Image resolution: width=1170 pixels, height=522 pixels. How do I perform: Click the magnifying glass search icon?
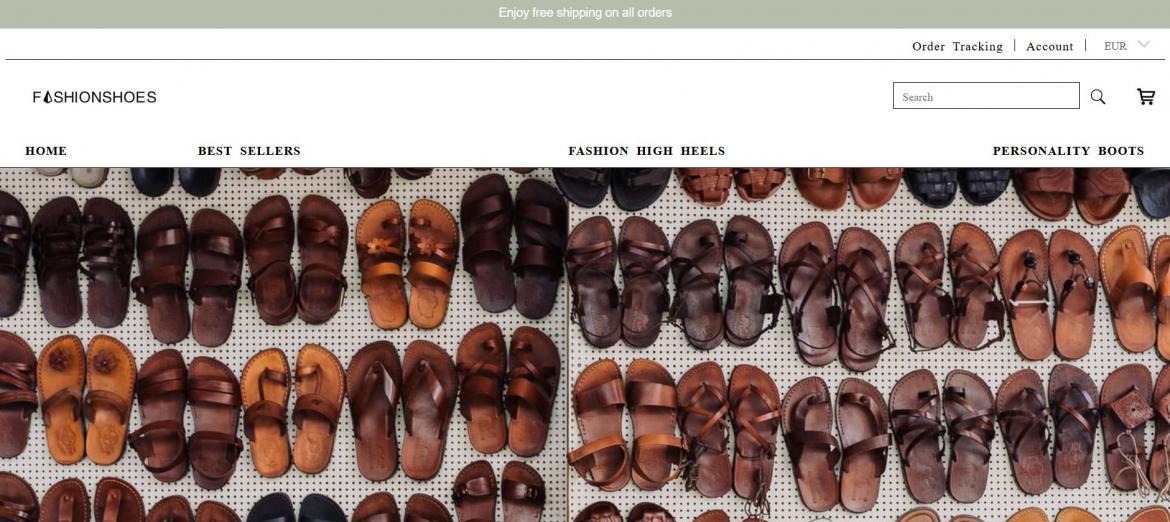[x=1098, y=96]
